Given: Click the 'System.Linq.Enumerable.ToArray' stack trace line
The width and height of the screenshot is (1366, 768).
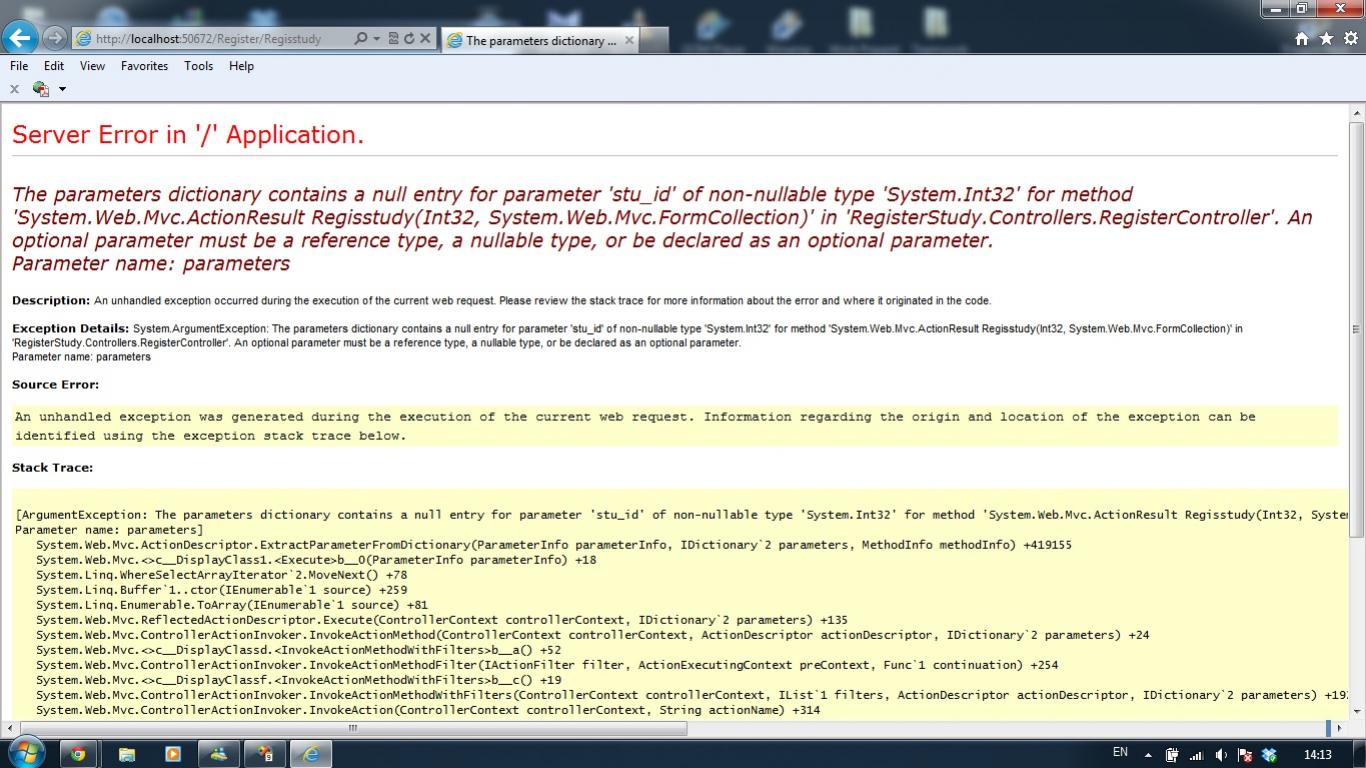Looking at the screenshot, I should 232,605.
